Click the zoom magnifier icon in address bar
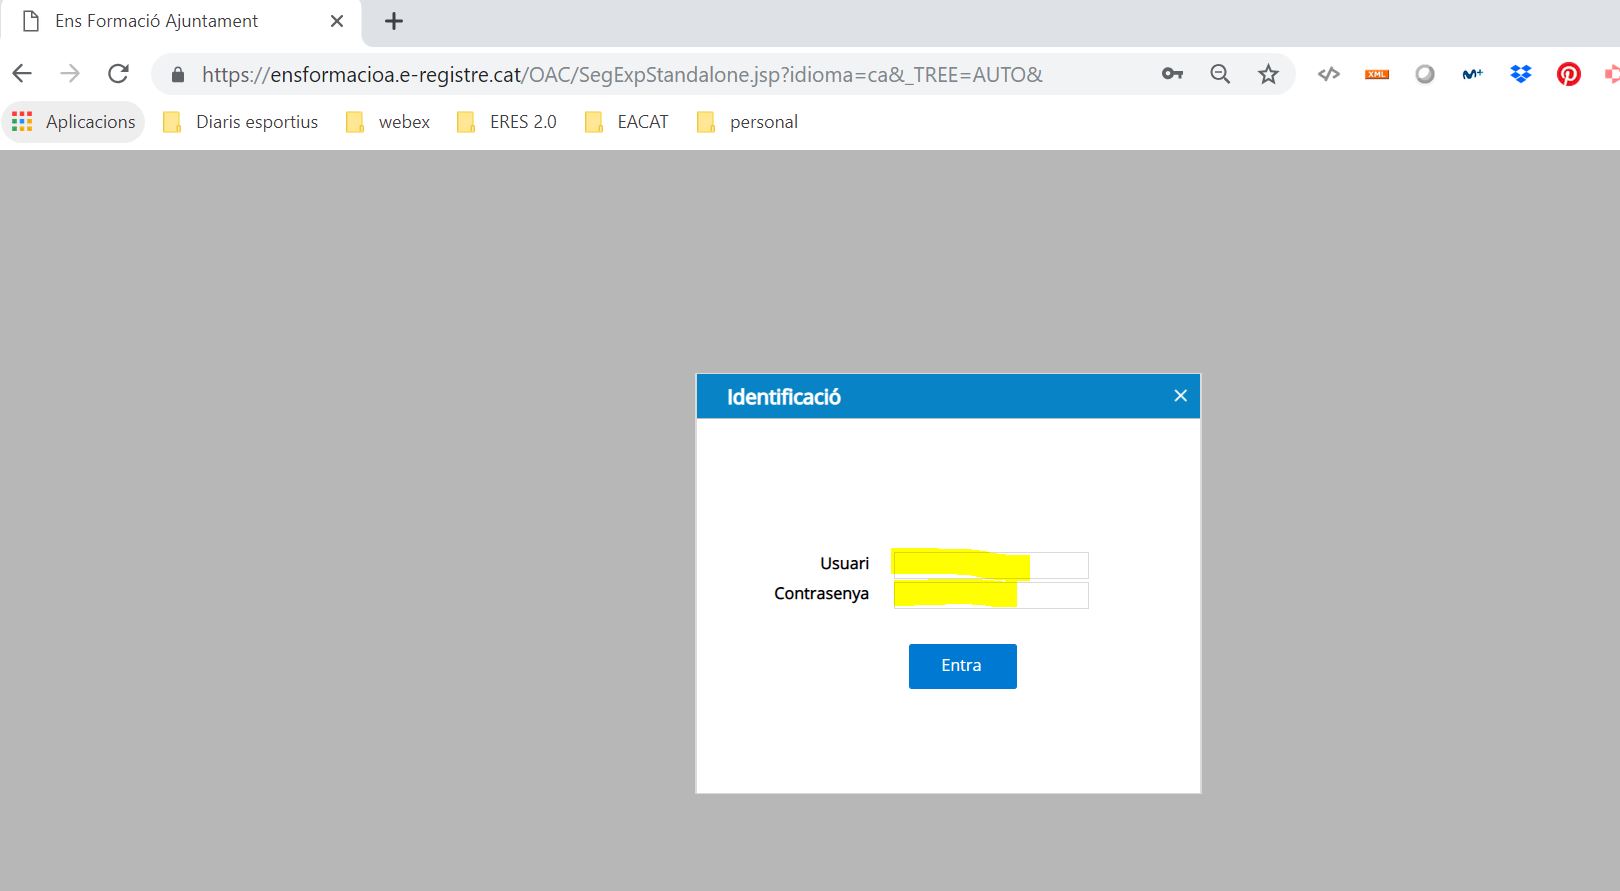 coord(1220,74)
